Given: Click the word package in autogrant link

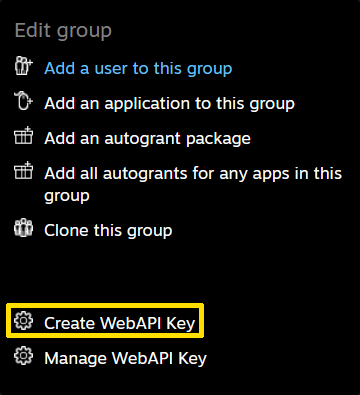Looking at the screenshot, I should (x=218, y=139).
